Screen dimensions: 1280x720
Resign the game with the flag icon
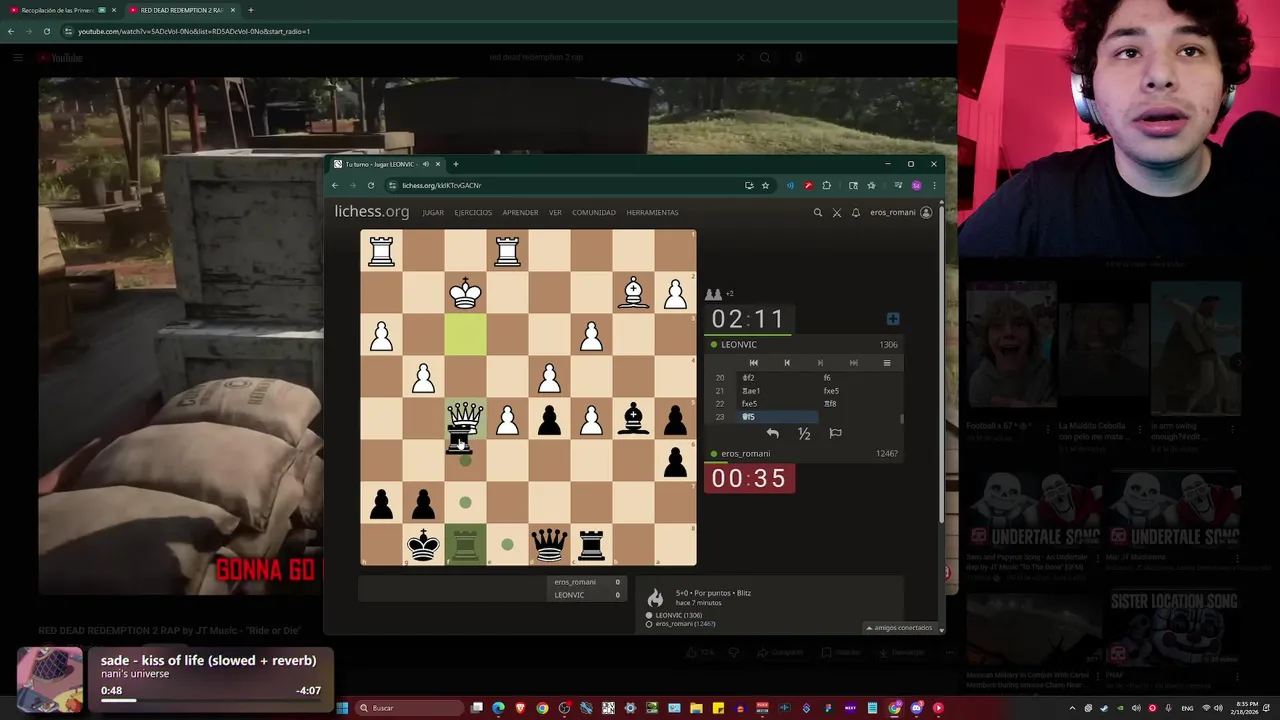tap(835, 433)
